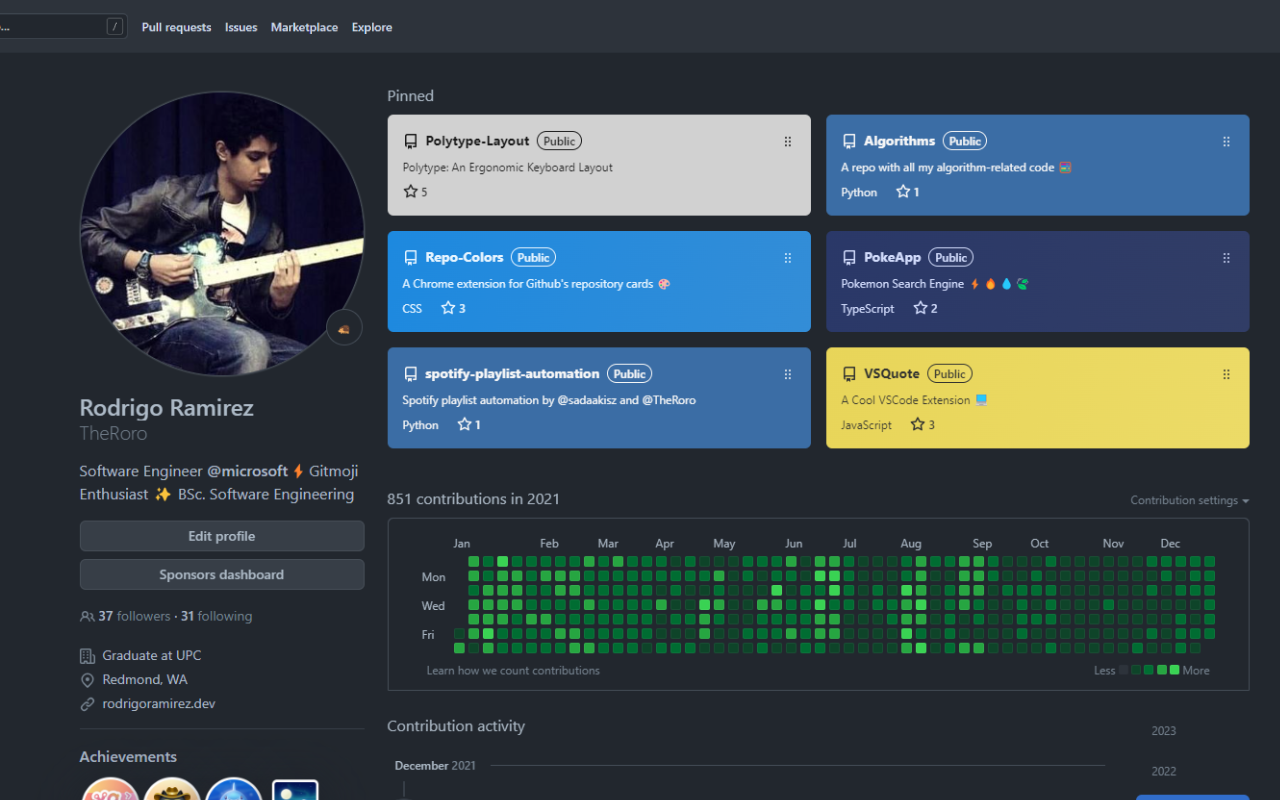The height and width of the screenshot is (800, 1280).
Task: Open Learn how we count contributions
Action: tap(513, 670)
